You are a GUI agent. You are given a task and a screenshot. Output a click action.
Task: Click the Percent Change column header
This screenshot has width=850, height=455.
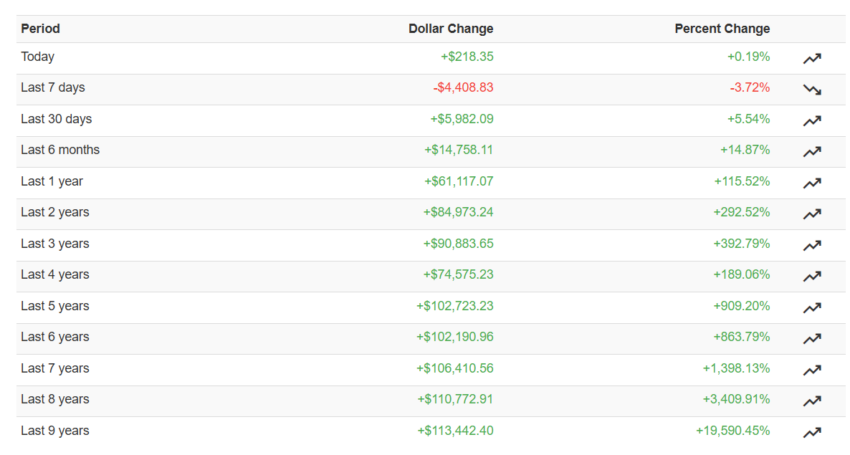pos(722,29)
